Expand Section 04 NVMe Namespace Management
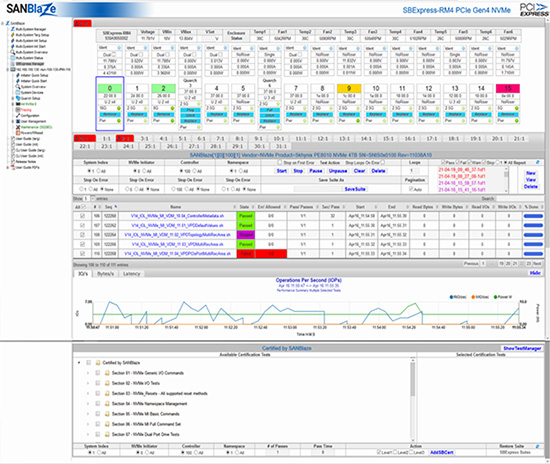Viewport: 550px width, 464px height. click(88, 404)
